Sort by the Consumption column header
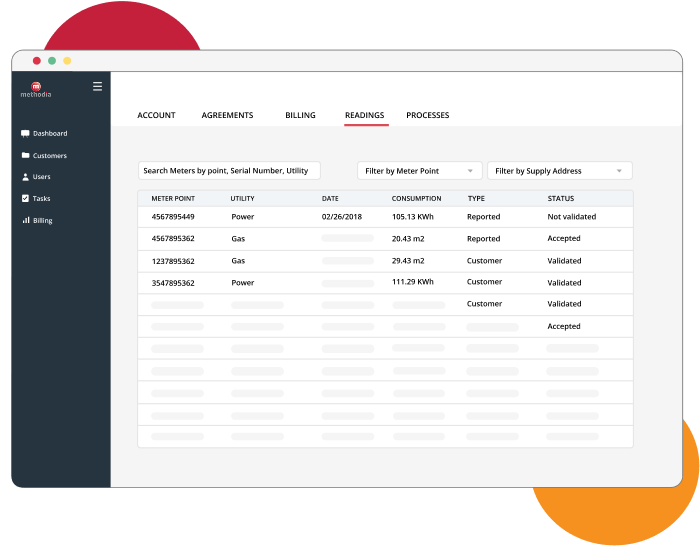The height and width of the screenshot is (558, 700). (x=416, y=199)
